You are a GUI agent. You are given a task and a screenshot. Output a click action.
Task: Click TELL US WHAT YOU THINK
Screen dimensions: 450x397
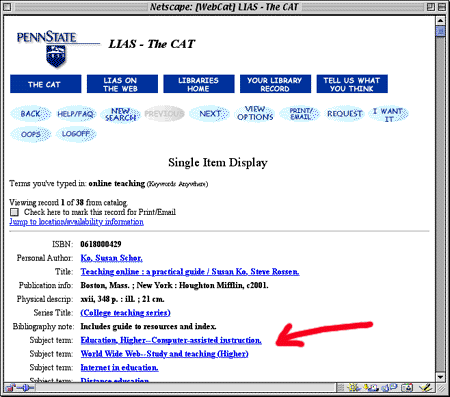point(352,84)
